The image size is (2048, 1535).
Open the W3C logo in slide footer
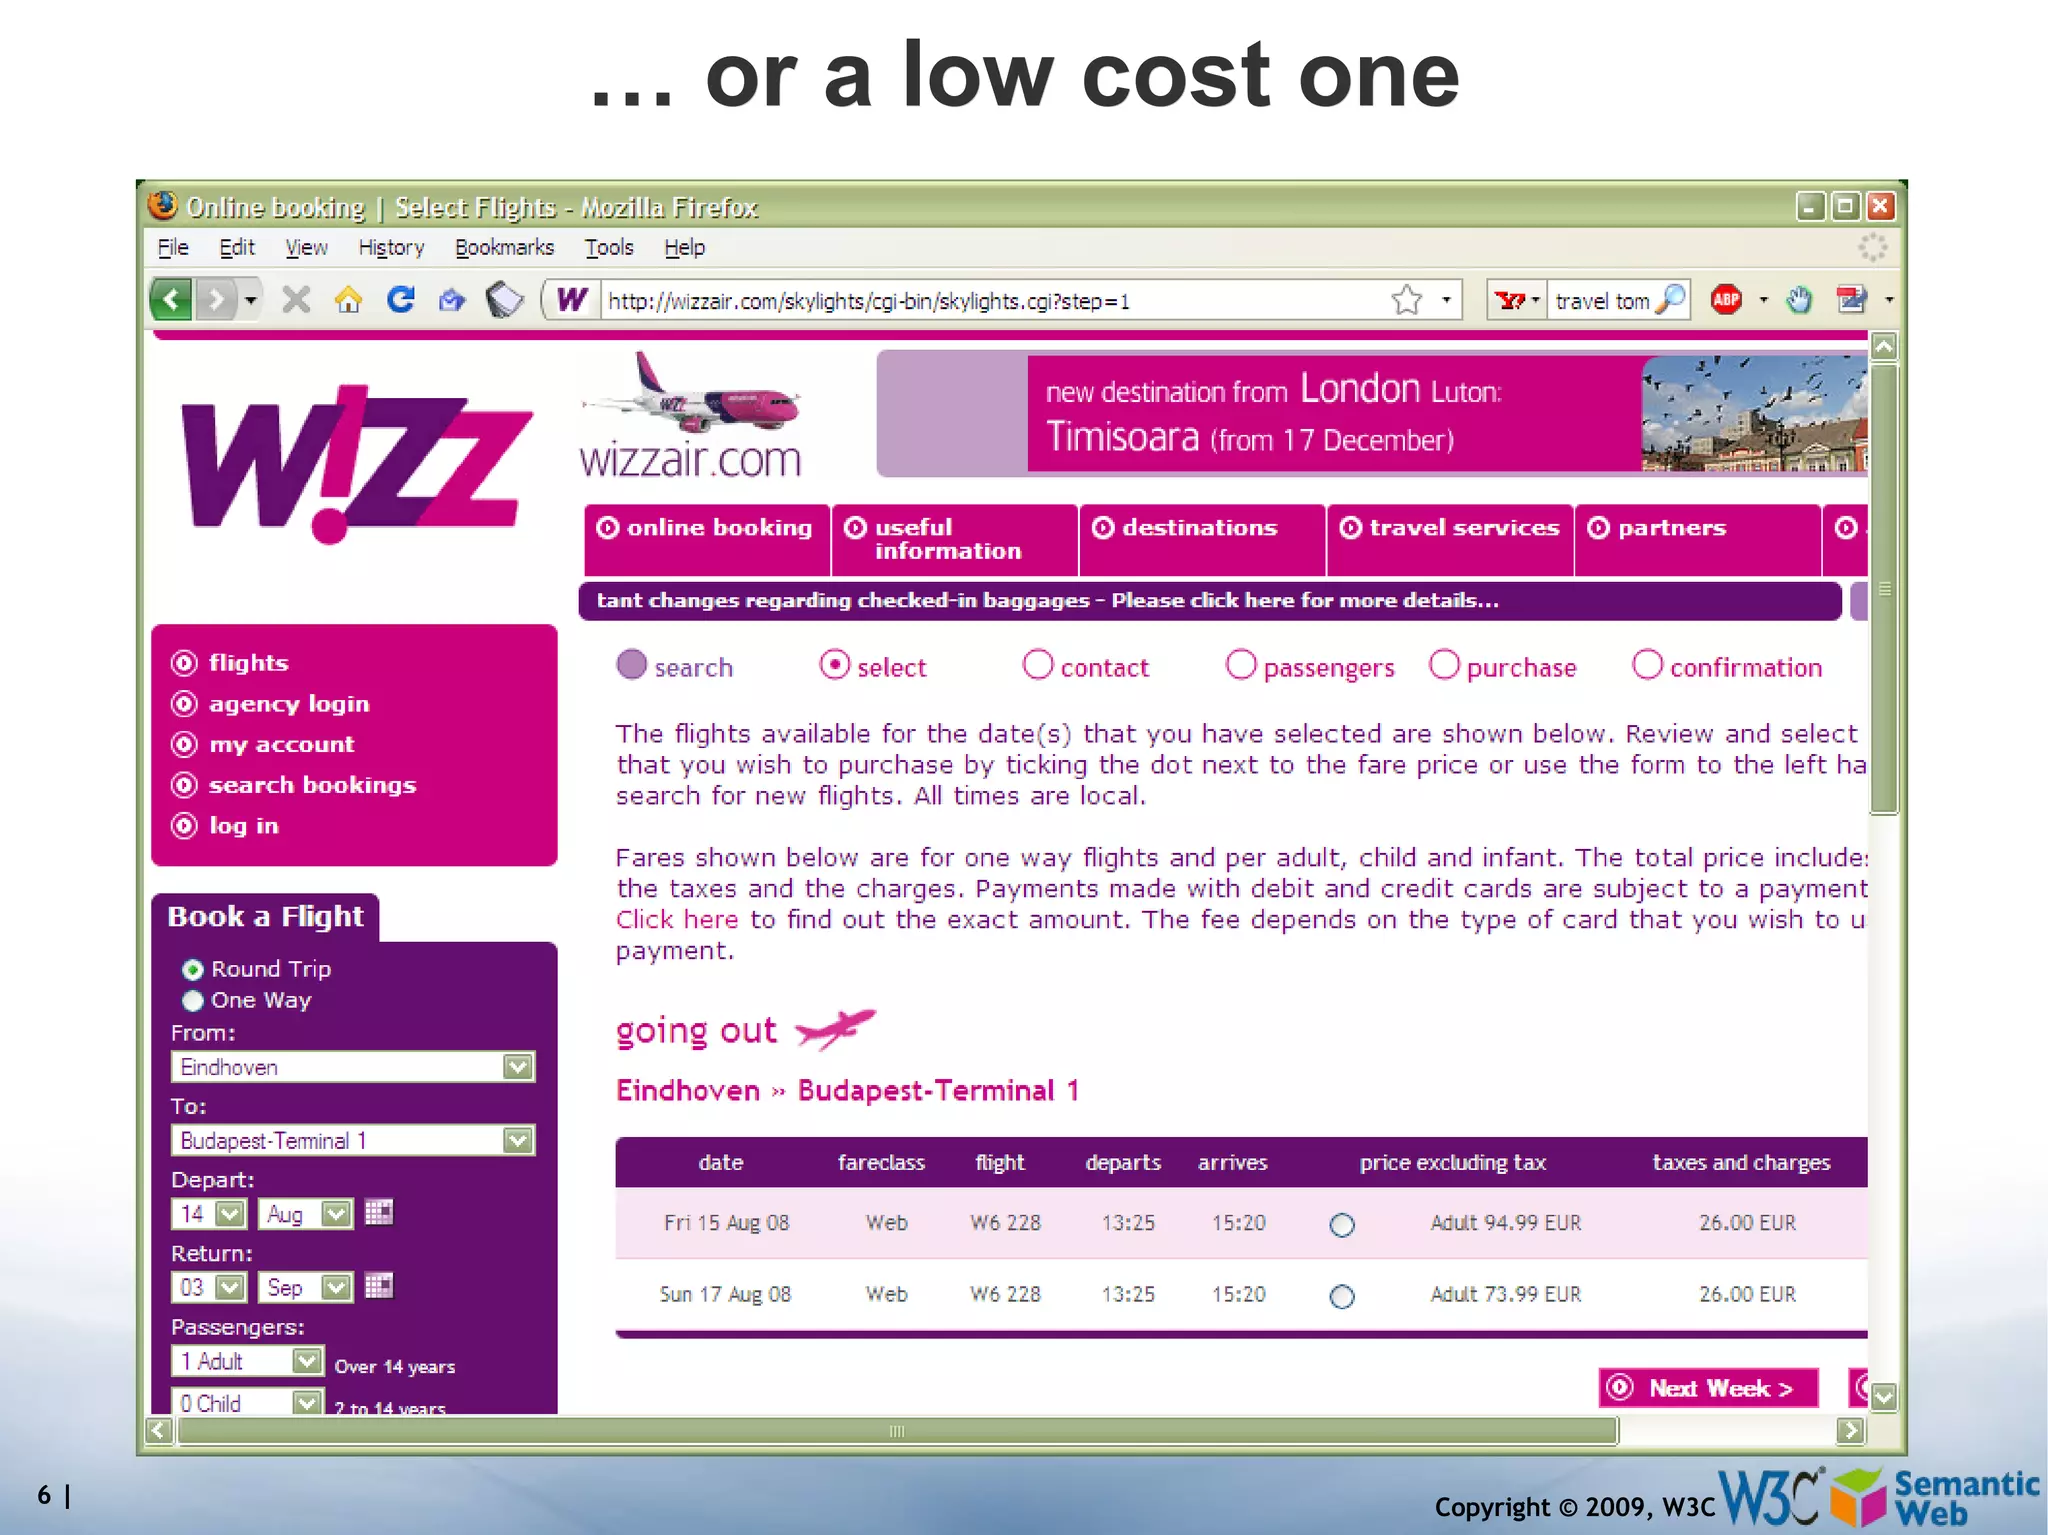coord(1771,1496)
